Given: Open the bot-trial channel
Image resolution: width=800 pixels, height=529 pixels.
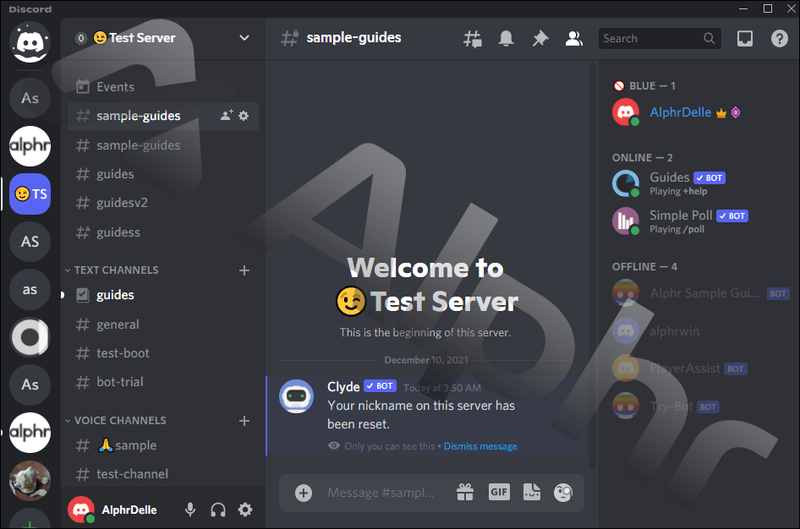Looking at the screenshot, I should 163,382.
